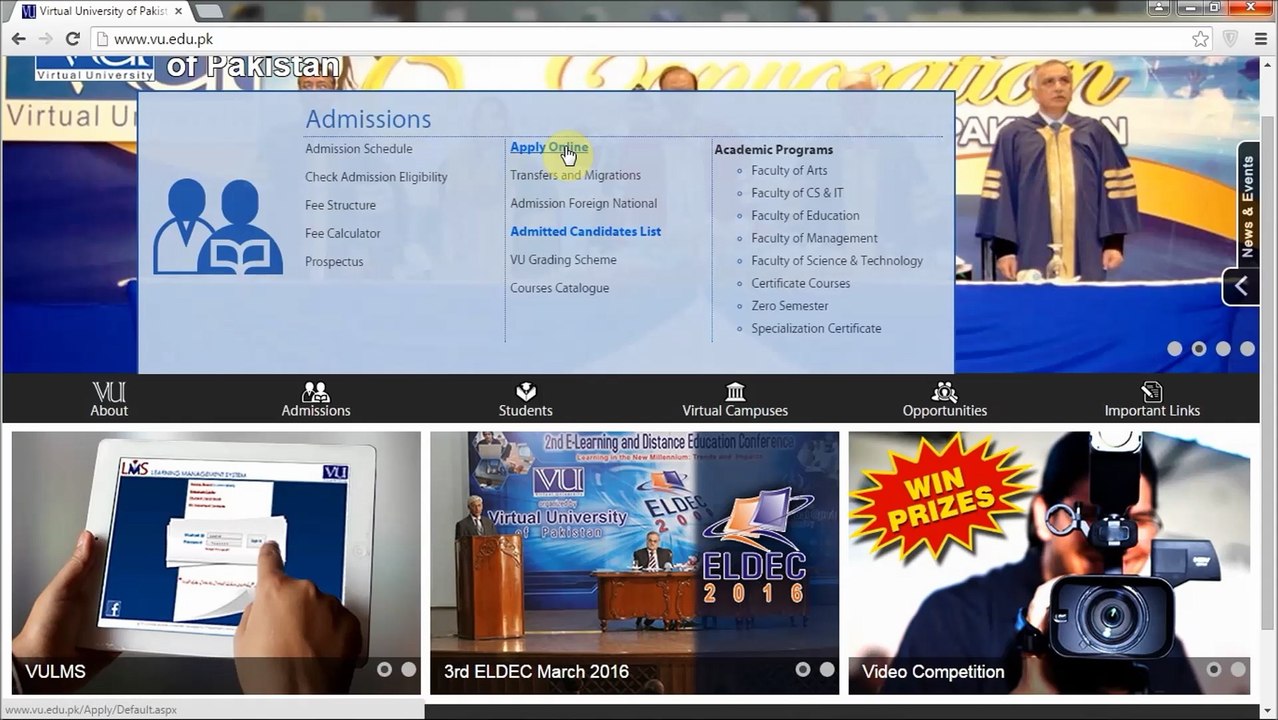Click the Apply Online link

[549, 147]
